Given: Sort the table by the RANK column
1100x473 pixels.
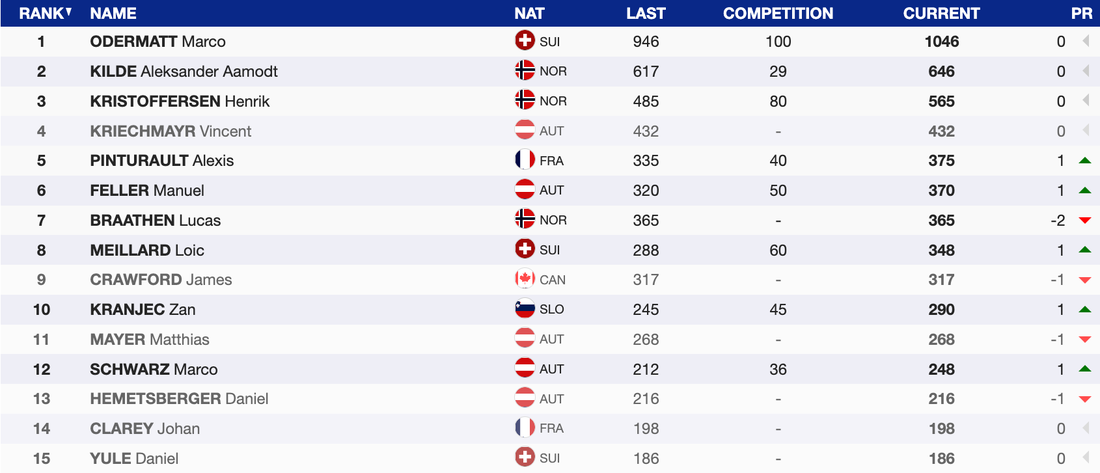Looking at the screenshot, I should [x=41, y=13].
